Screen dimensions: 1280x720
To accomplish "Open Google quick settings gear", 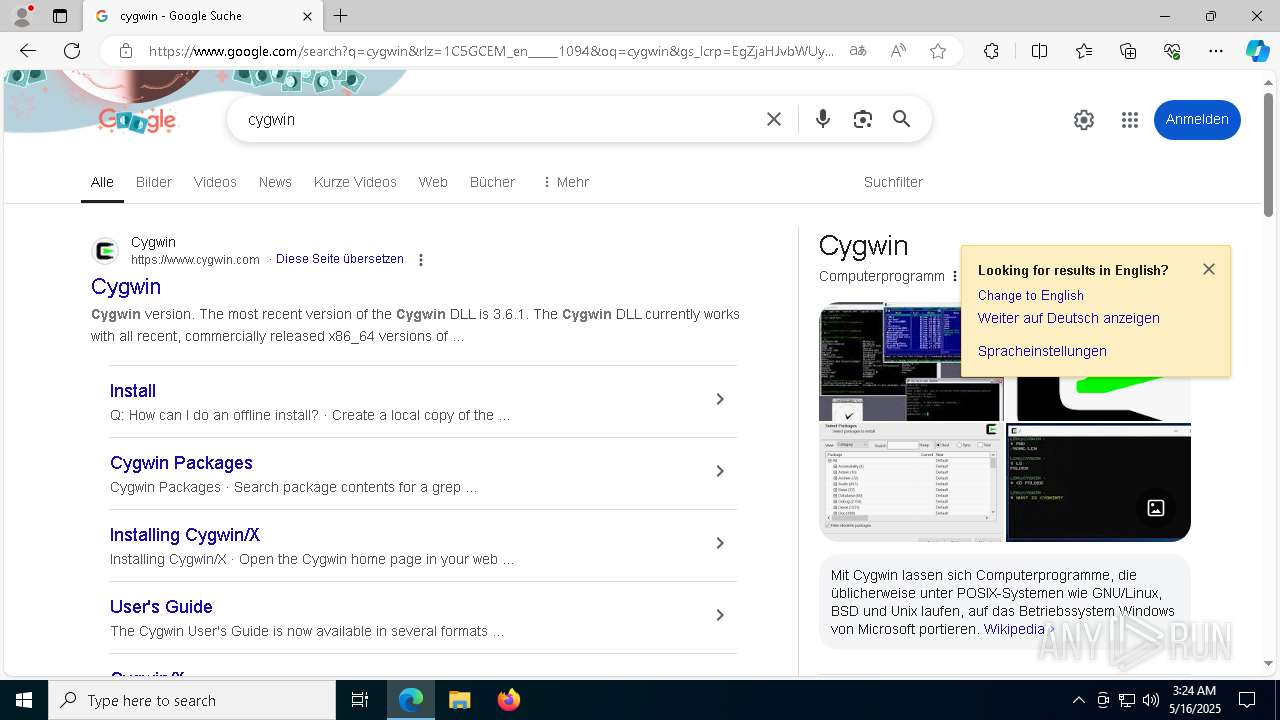I will click(1084, 120).
